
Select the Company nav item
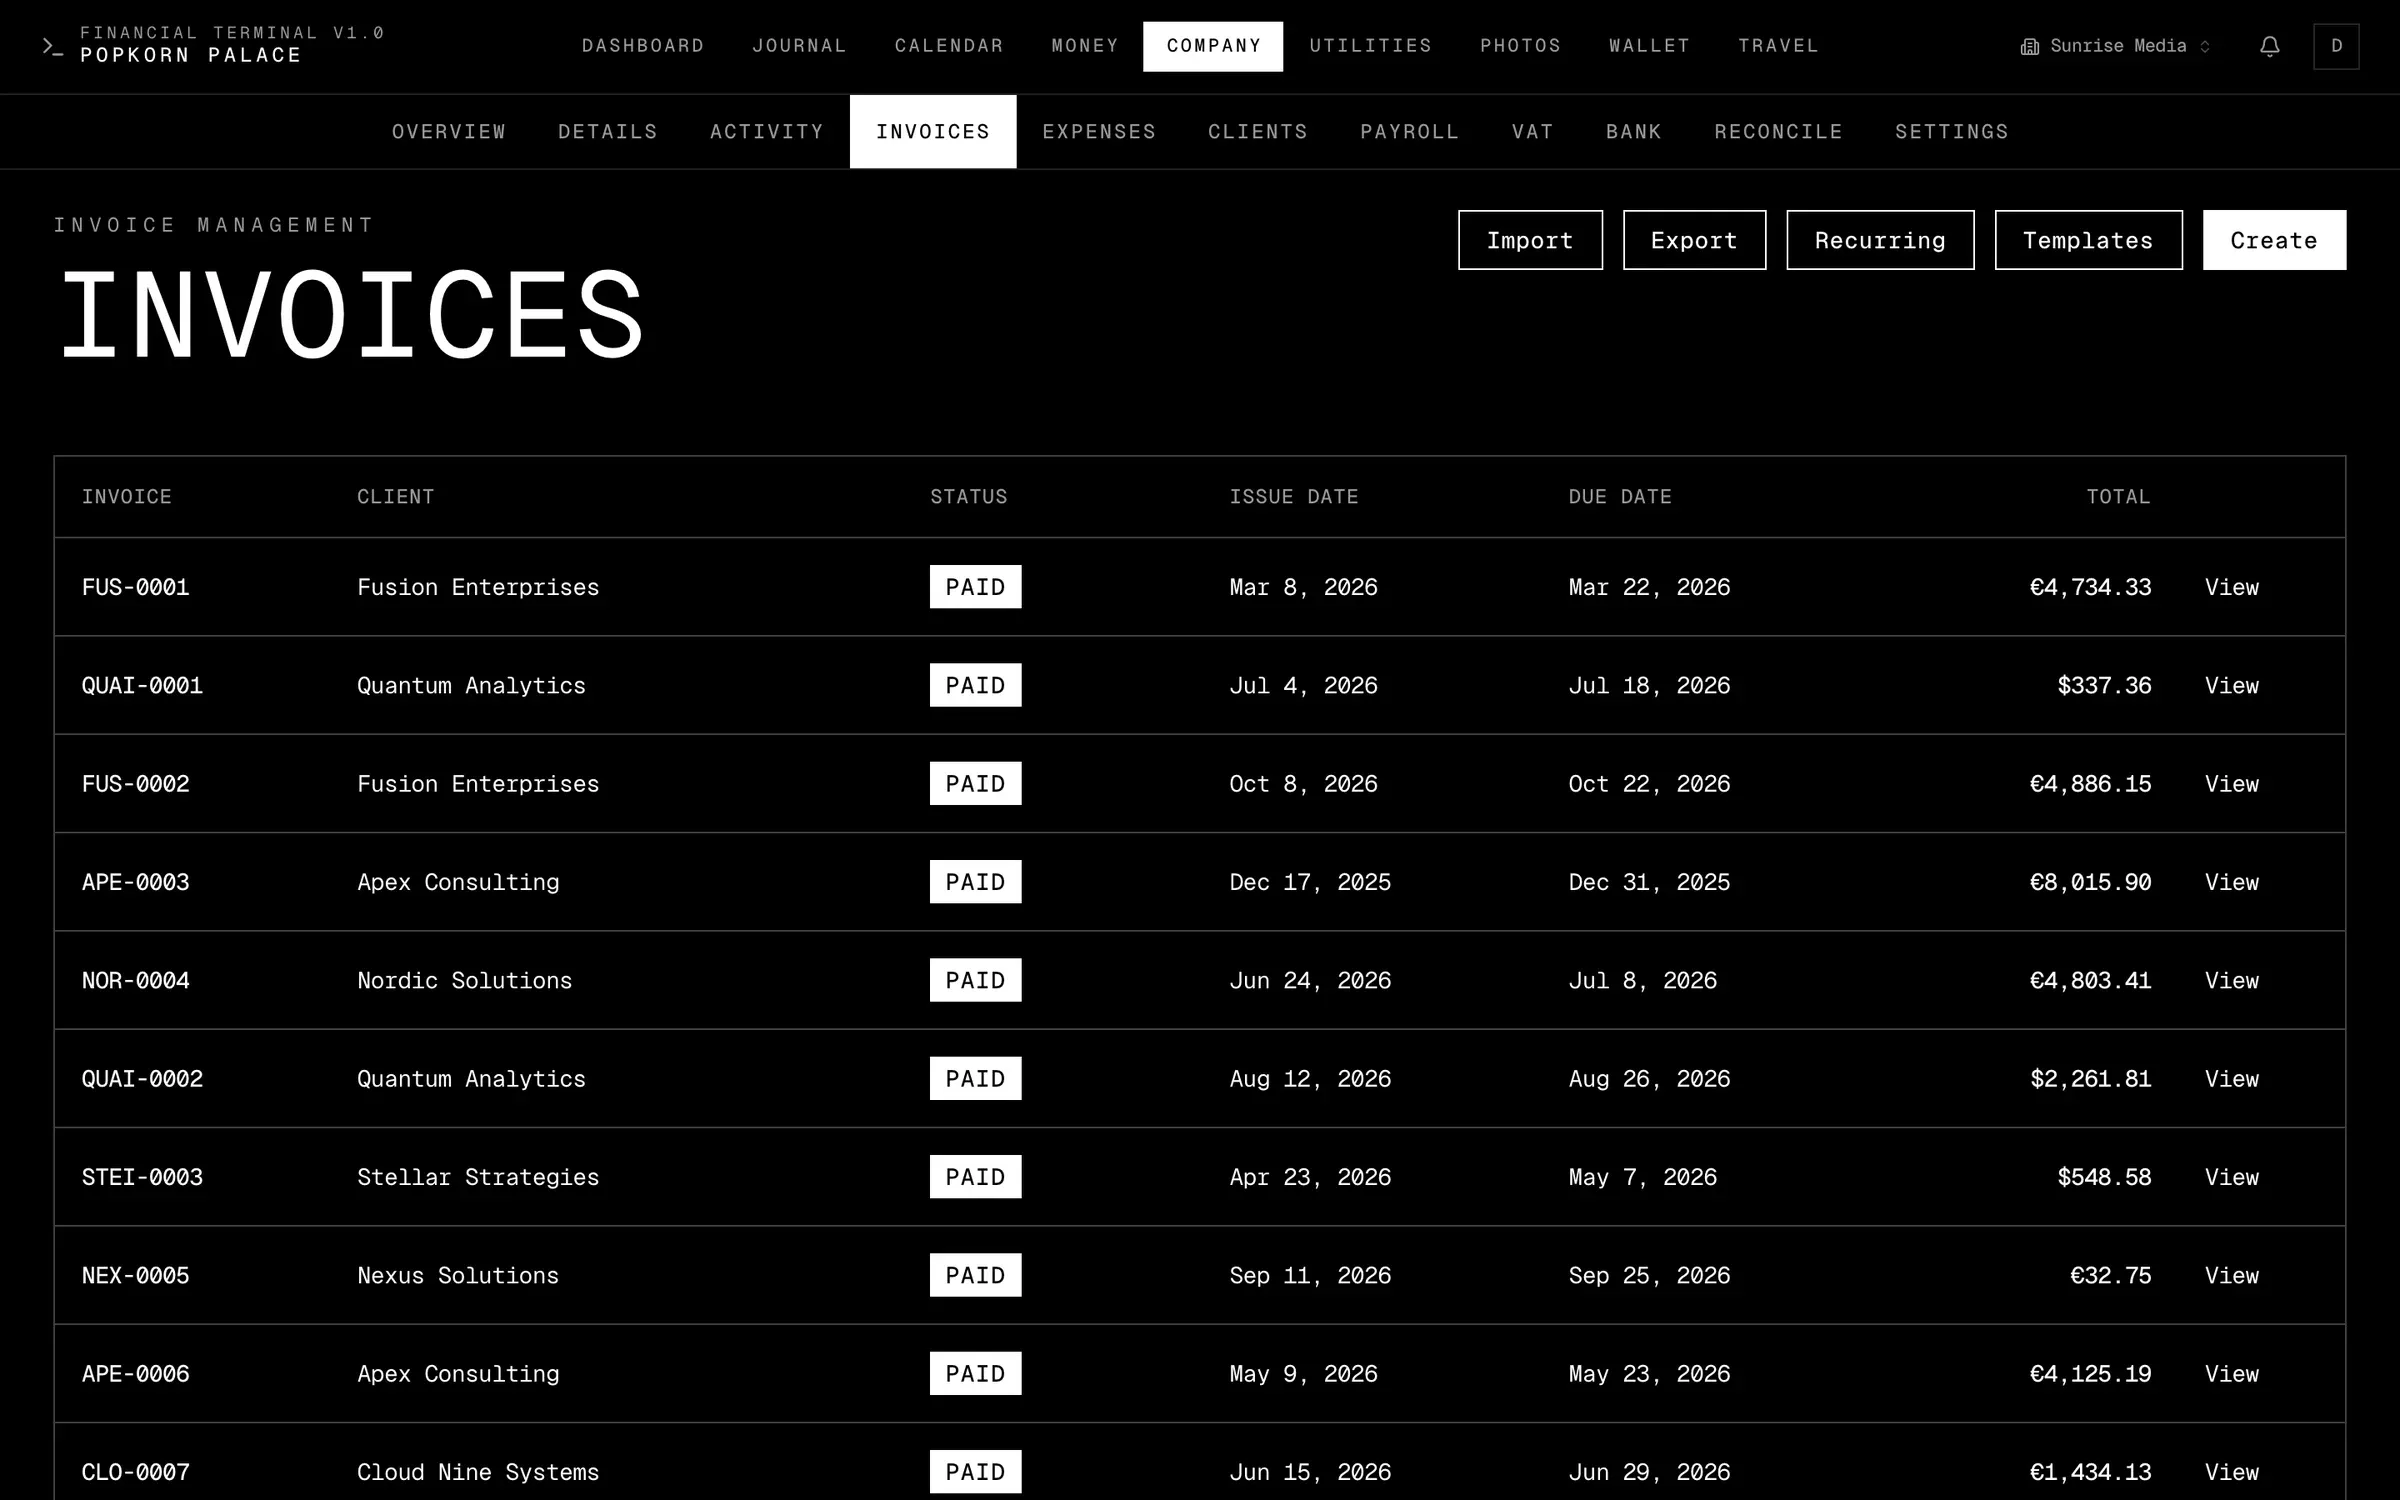[x=1213, y=46]
